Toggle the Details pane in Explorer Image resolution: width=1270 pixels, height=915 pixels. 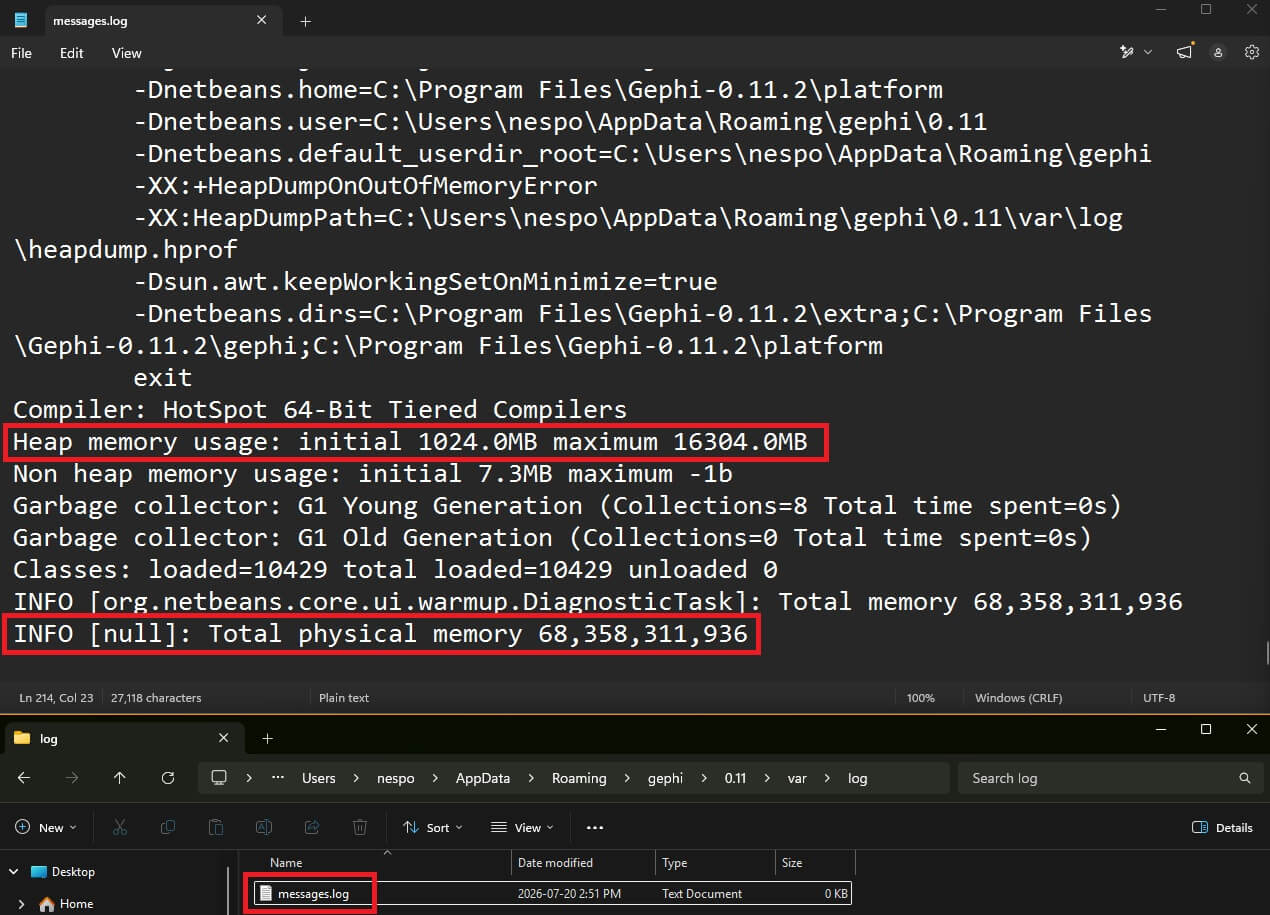(1223, 827)
